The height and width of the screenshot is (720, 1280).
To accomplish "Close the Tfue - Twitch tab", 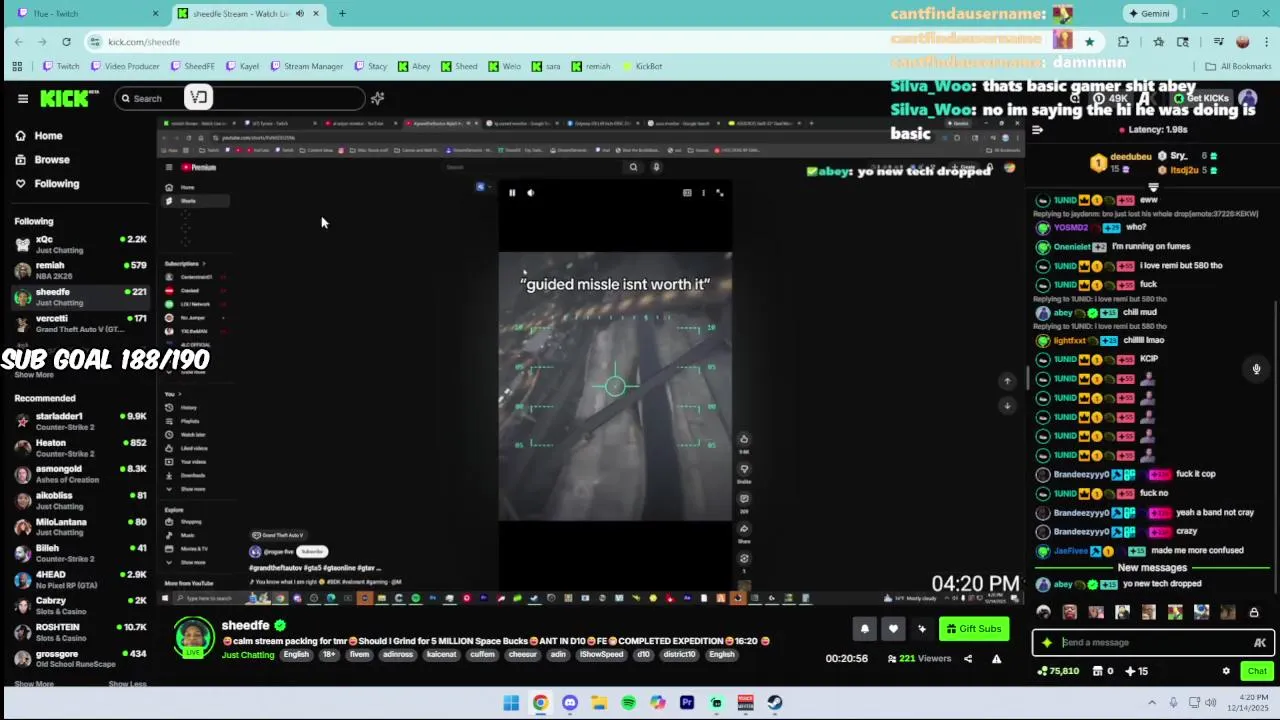I will (x=155, y=13).
